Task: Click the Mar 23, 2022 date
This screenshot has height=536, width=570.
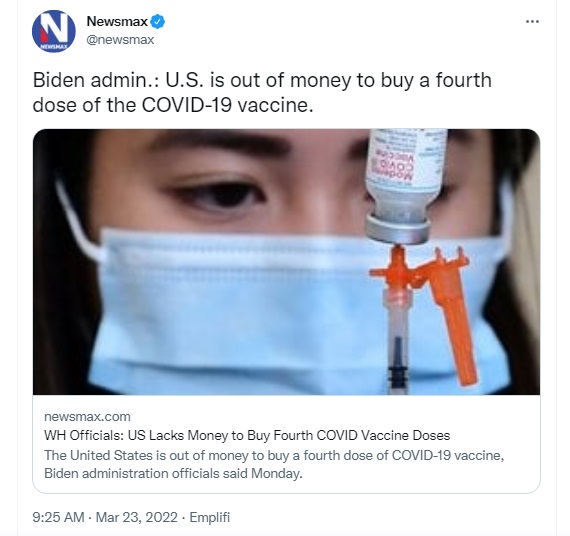Action: (137, 517)
